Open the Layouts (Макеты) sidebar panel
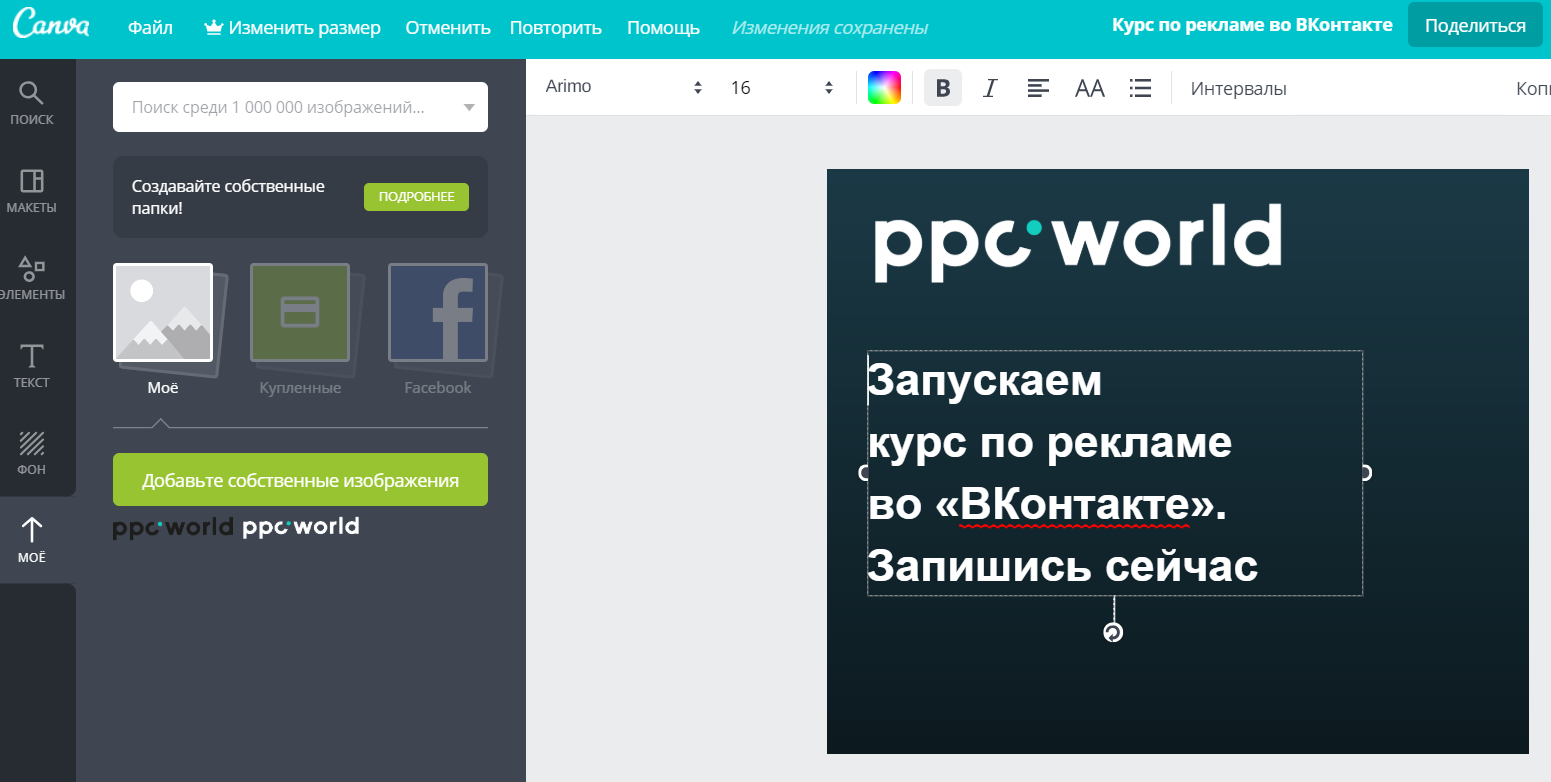The image size is (1551, 782). [x=32, y=191]
